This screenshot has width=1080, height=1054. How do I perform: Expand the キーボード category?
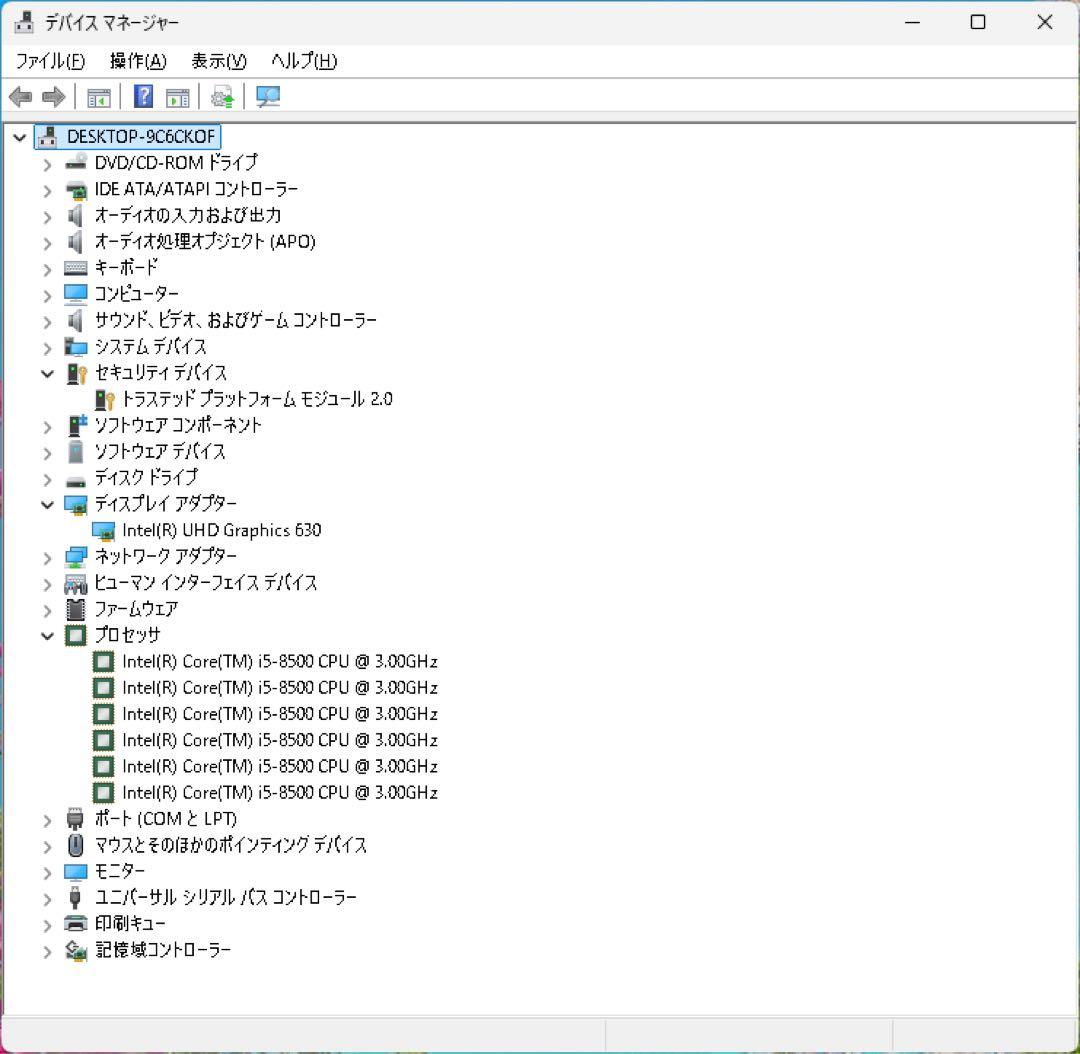tap(47, 267)
